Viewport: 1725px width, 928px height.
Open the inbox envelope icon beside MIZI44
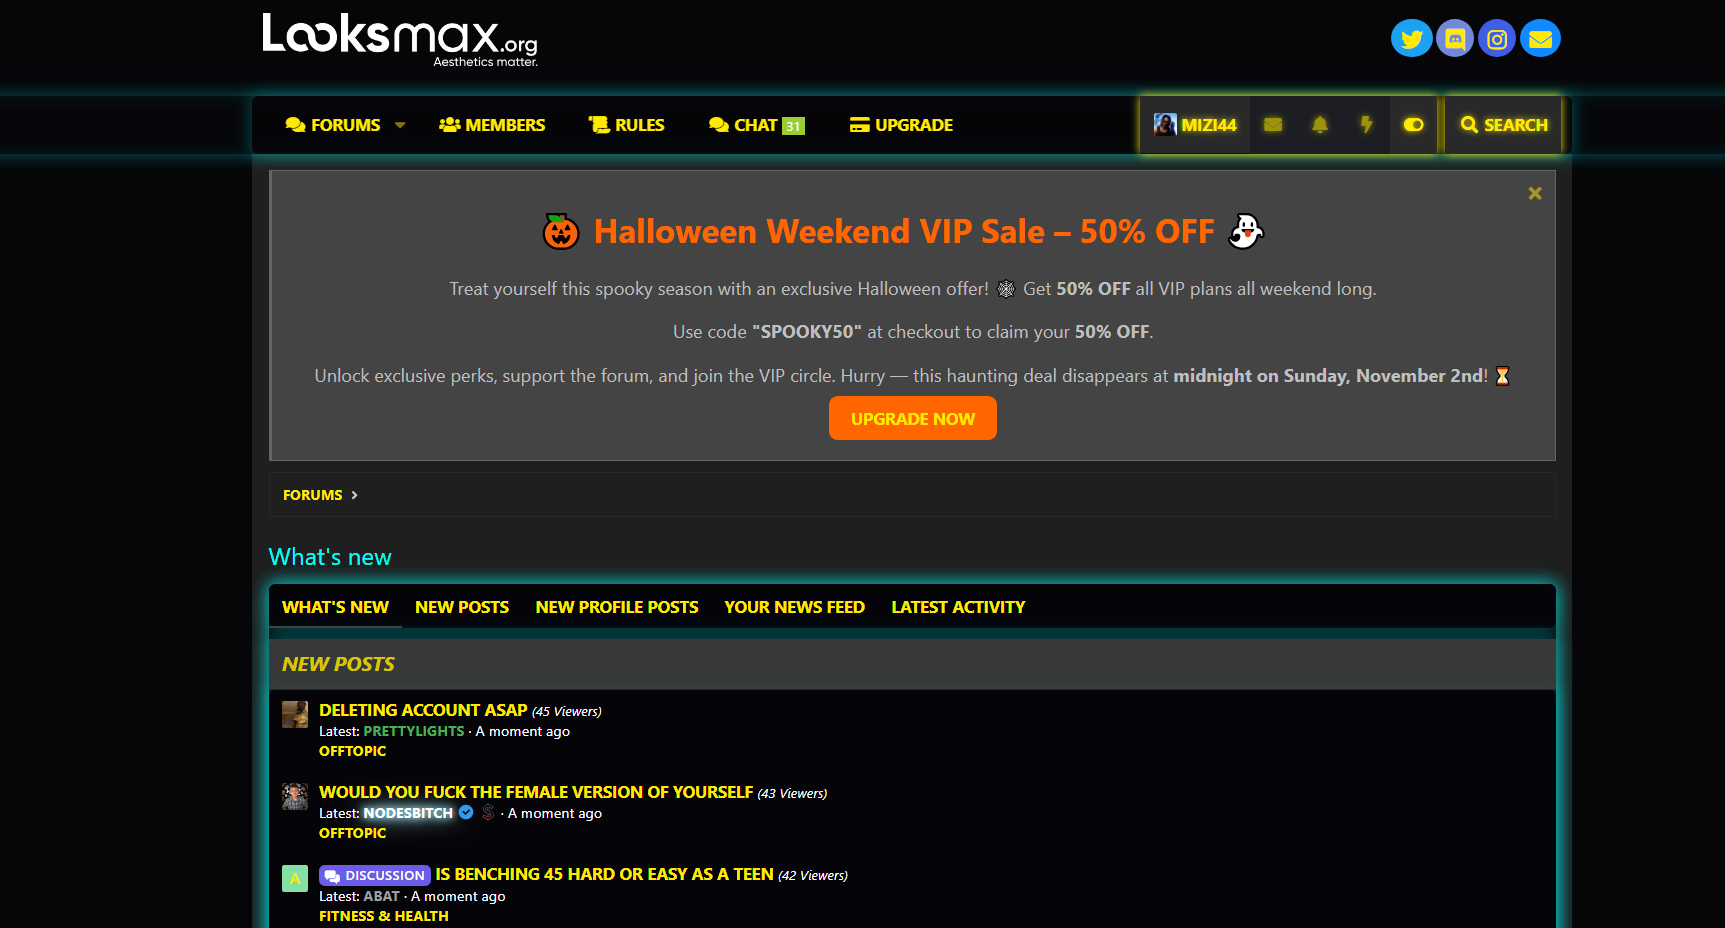click(1273, 125)
